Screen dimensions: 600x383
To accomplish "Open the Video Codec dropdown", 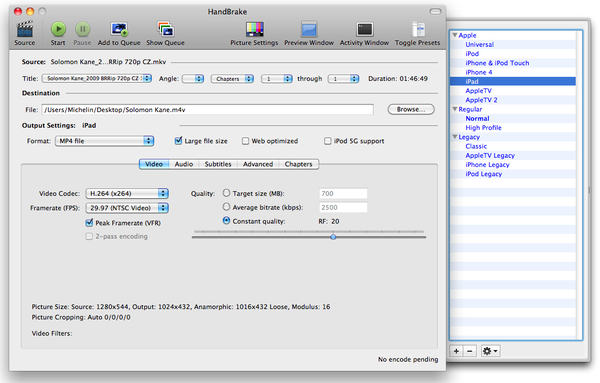I will click(x=127, y=194).
